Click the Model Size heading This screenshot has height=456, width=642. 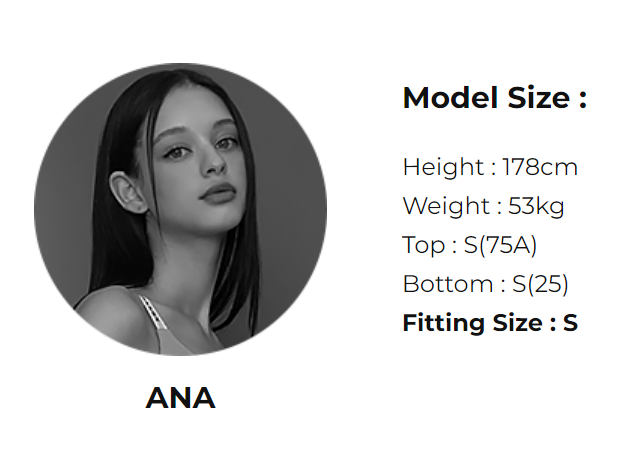tap(495, 97)
